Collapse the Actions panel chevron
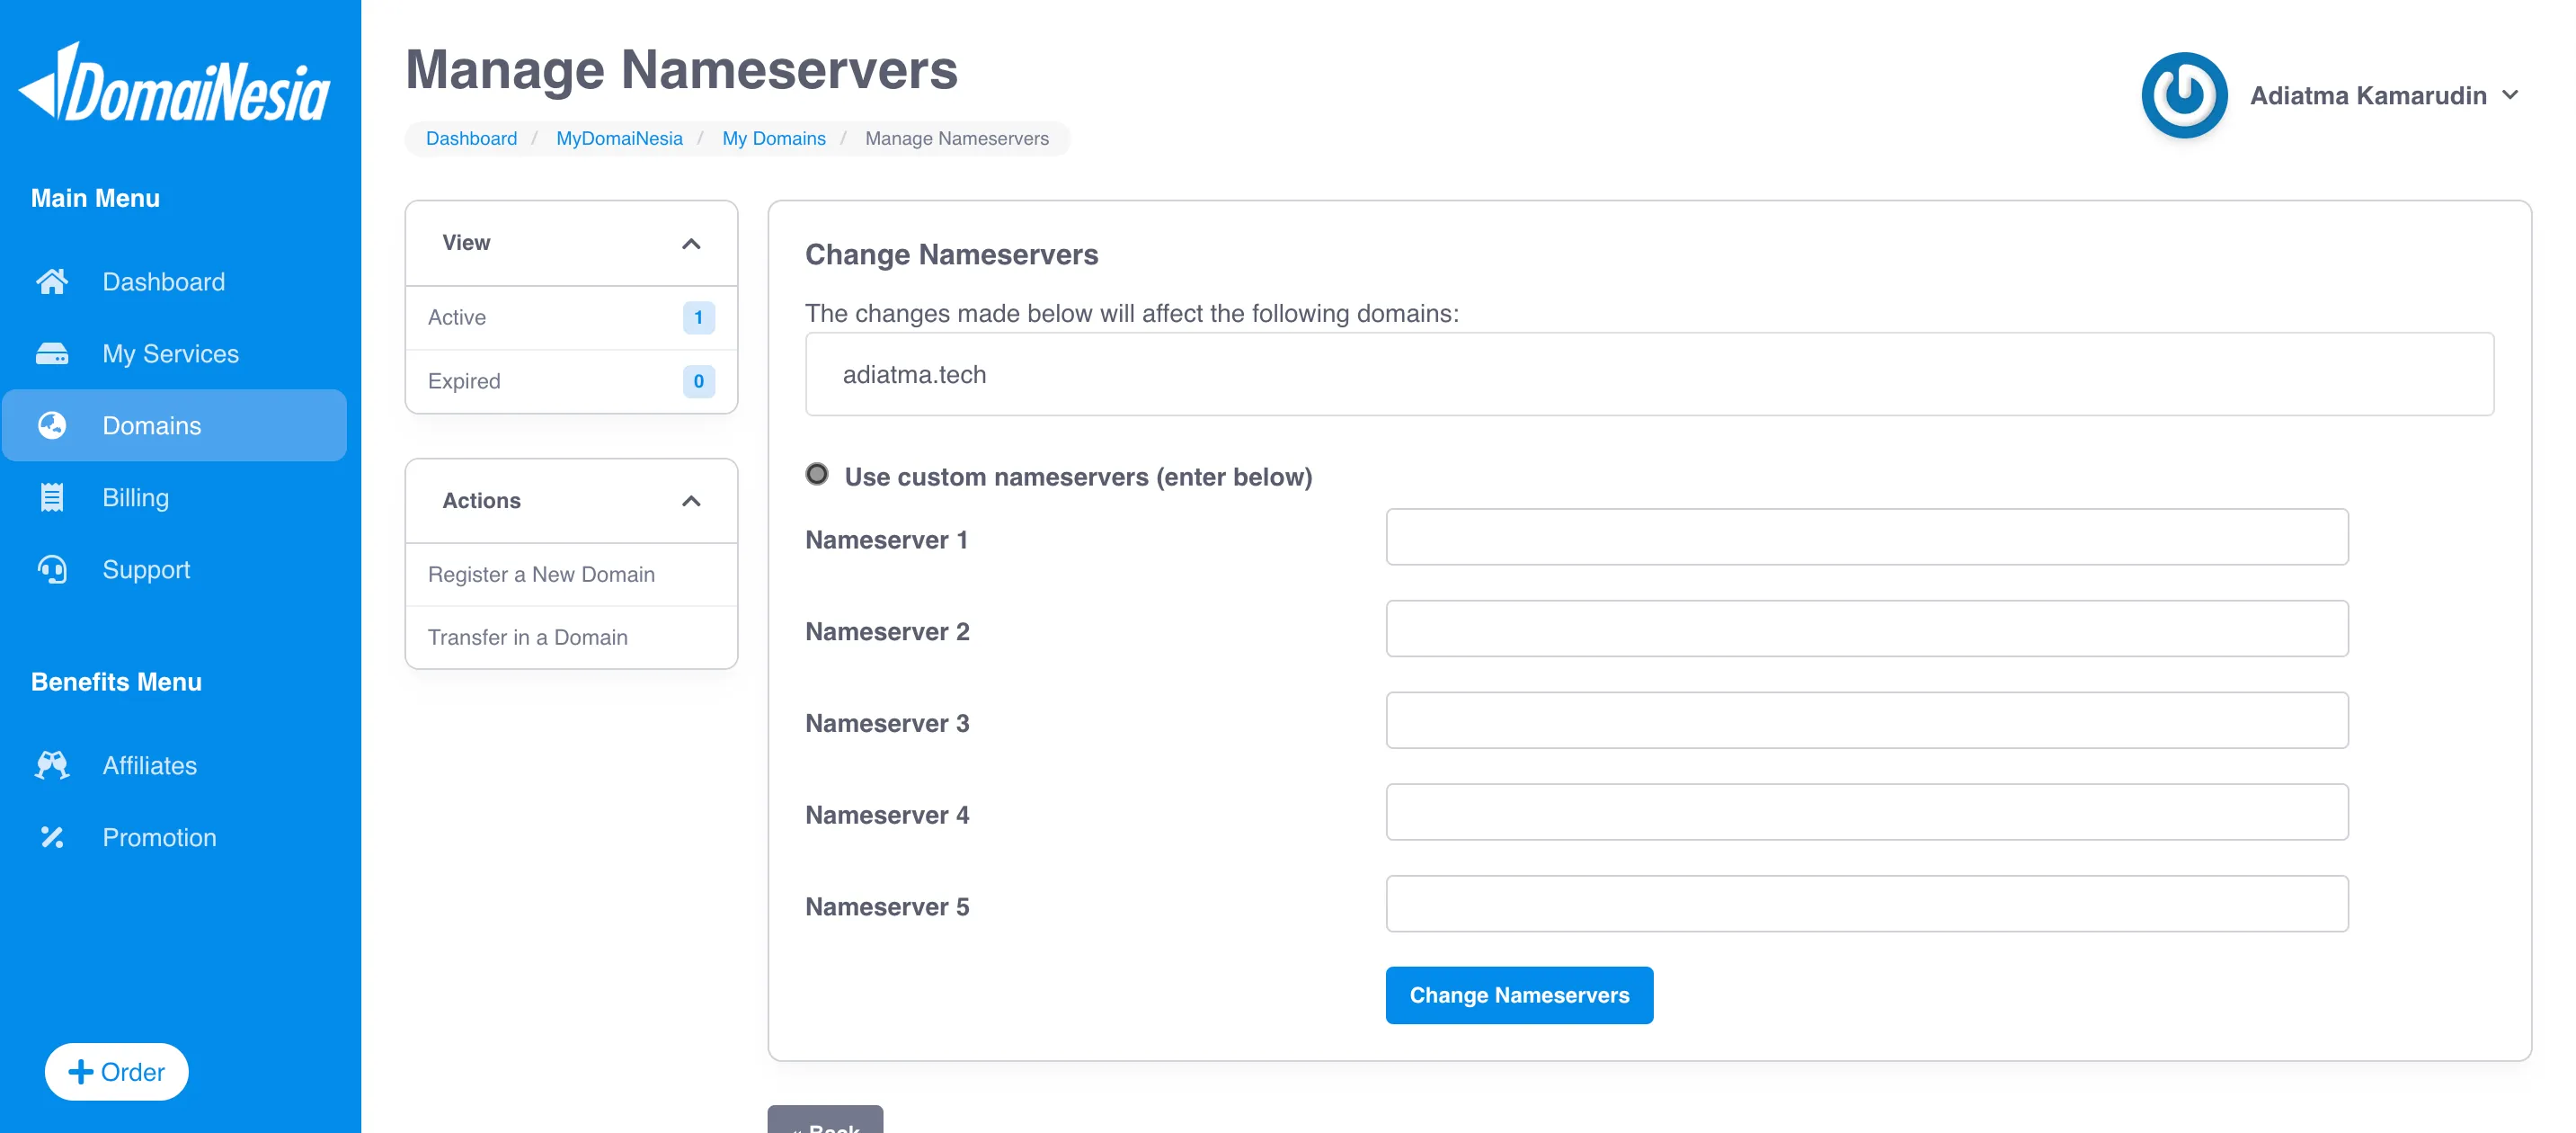Screen dimensions: 2576x1133 (x=691, y=501)
